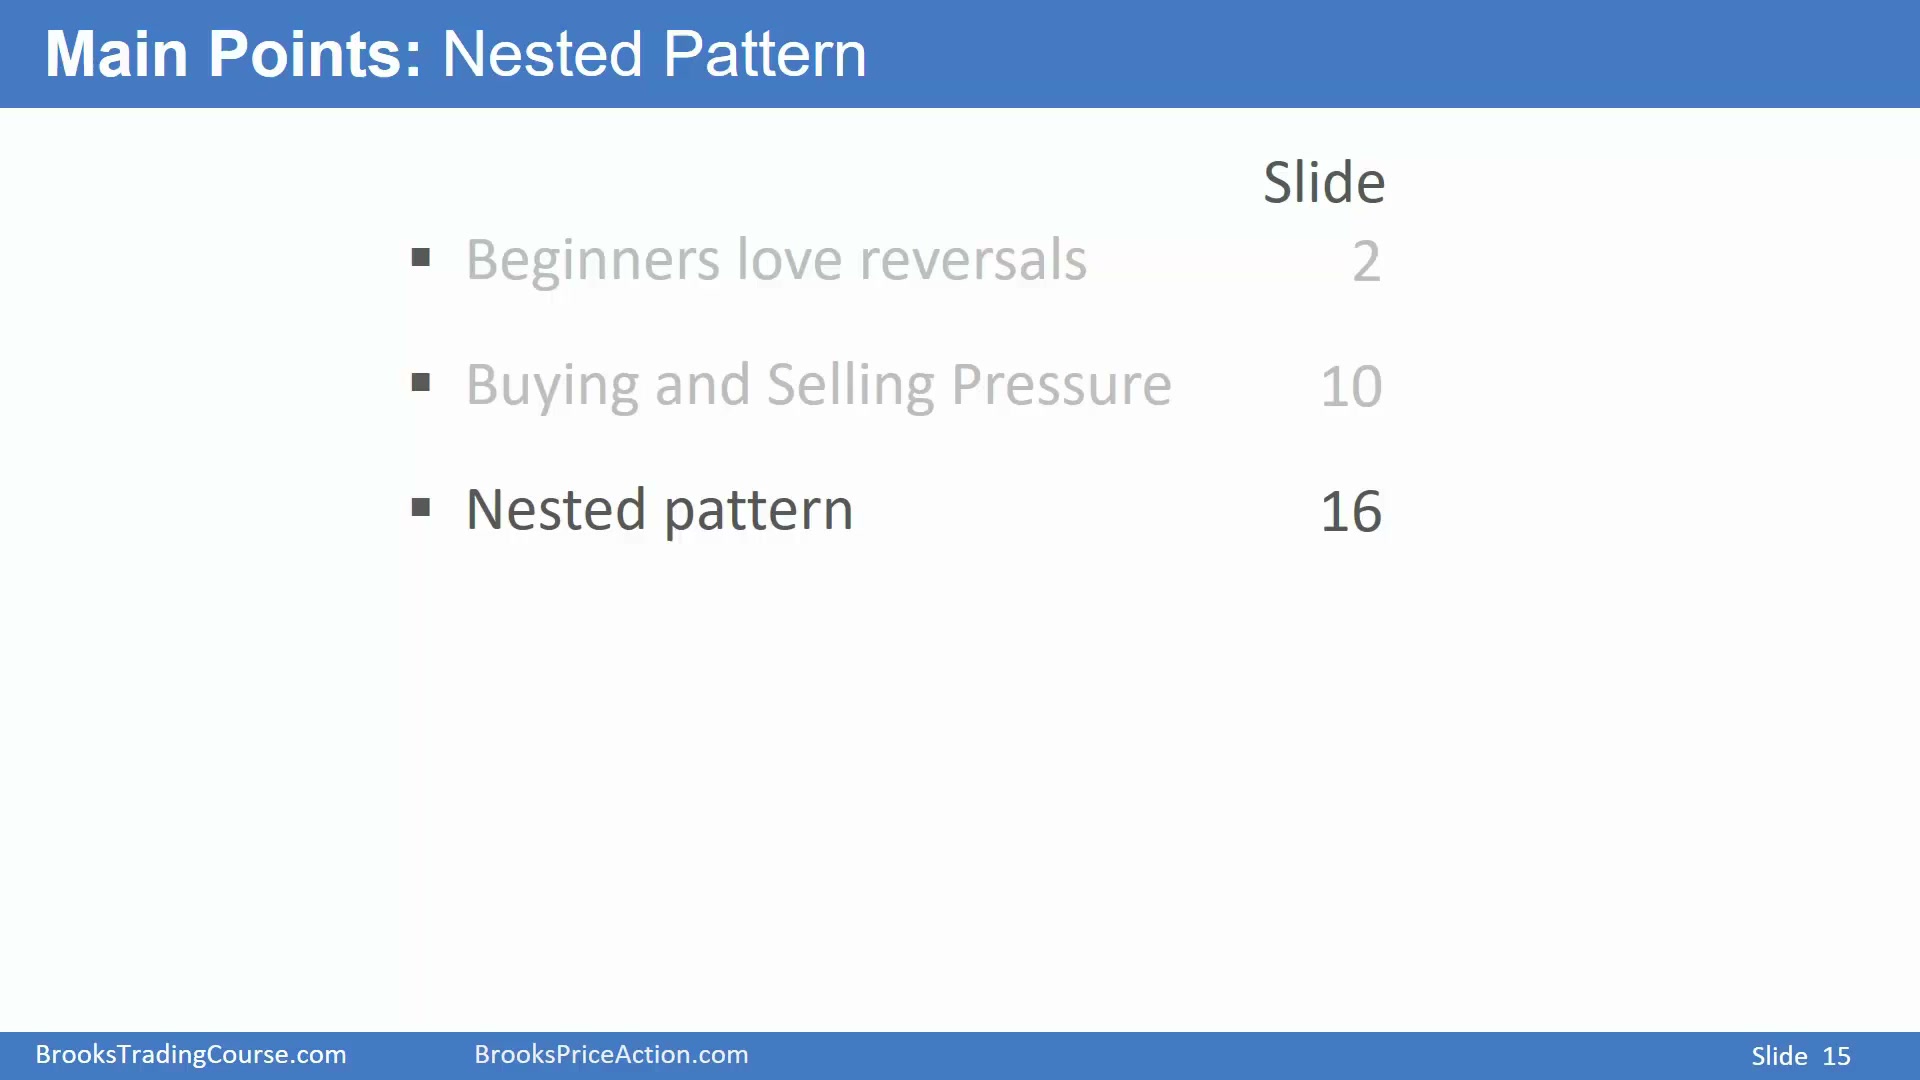Image resolution: width=1920 pixels, height=1080 pixels.
Task: Click slide number 2 in the list
Action: tap(1366, 262)
